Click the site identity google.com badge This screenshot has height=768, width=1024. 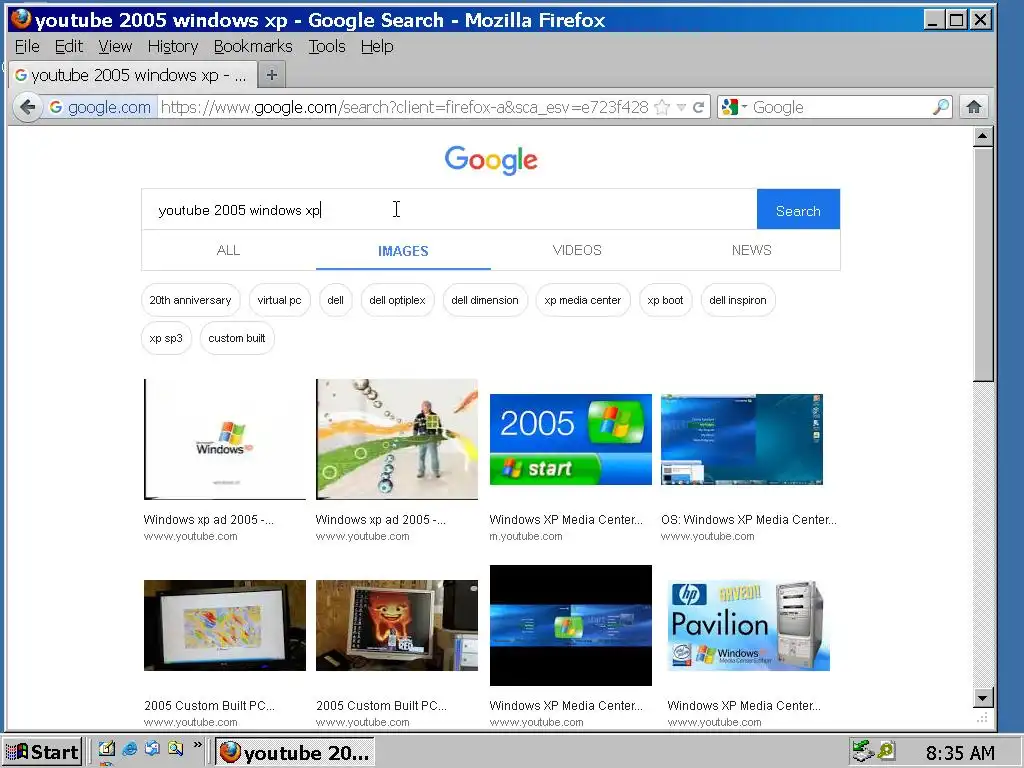pyautogui.click(x=101, y=107)
